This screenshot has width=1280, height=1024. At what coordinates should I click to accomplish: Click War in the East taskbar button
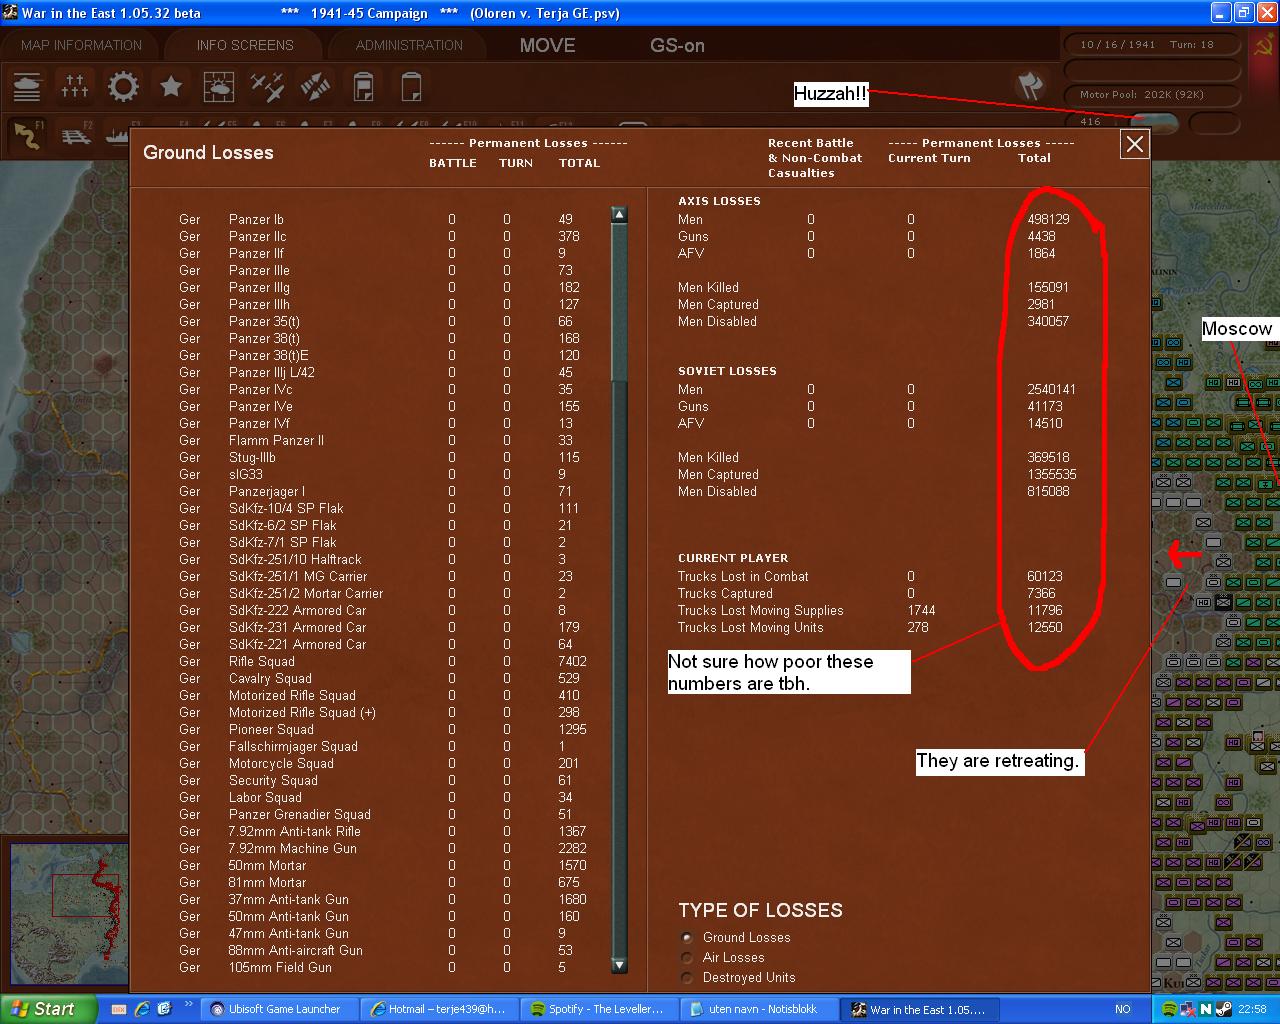coord(918,1009)
